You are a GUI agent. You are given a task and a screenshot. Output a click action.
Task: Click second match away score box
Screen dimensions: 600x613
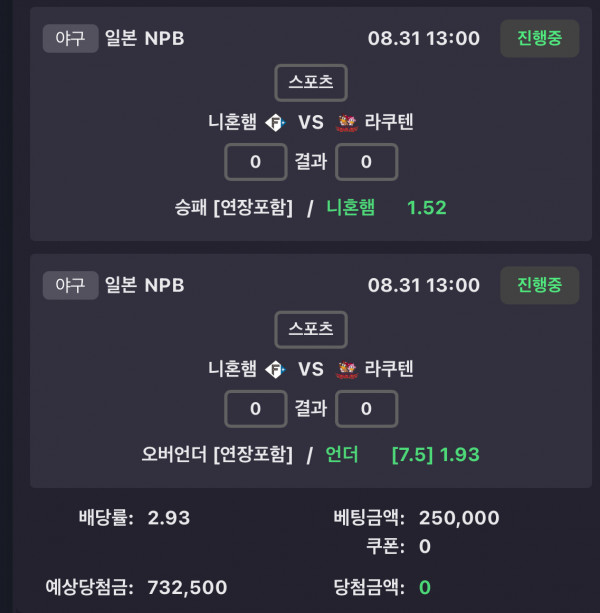coord(366,409)
